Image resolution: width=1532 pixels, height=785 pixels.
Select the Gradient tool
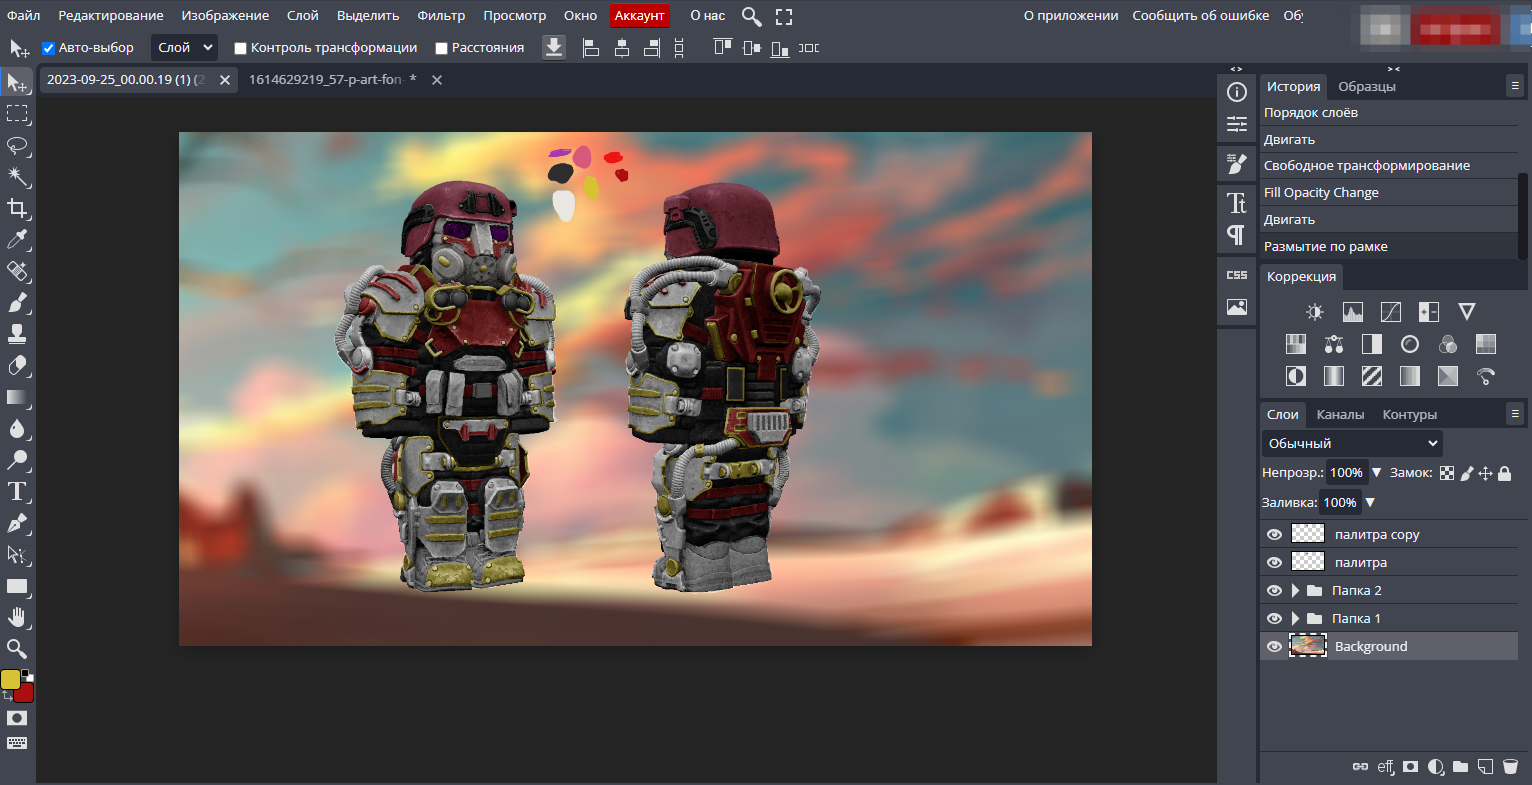coord(17,397)
